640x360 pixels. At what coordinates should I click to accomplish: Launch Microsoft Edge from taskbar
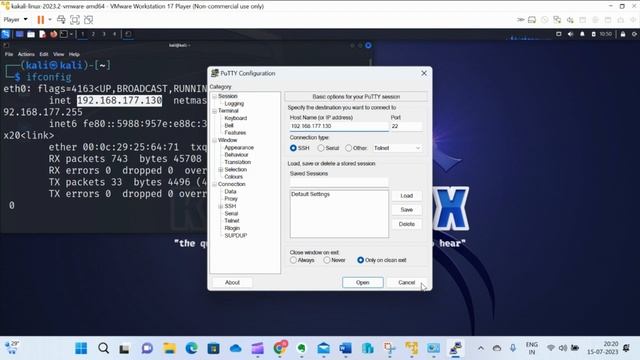(x=191, y=348)
